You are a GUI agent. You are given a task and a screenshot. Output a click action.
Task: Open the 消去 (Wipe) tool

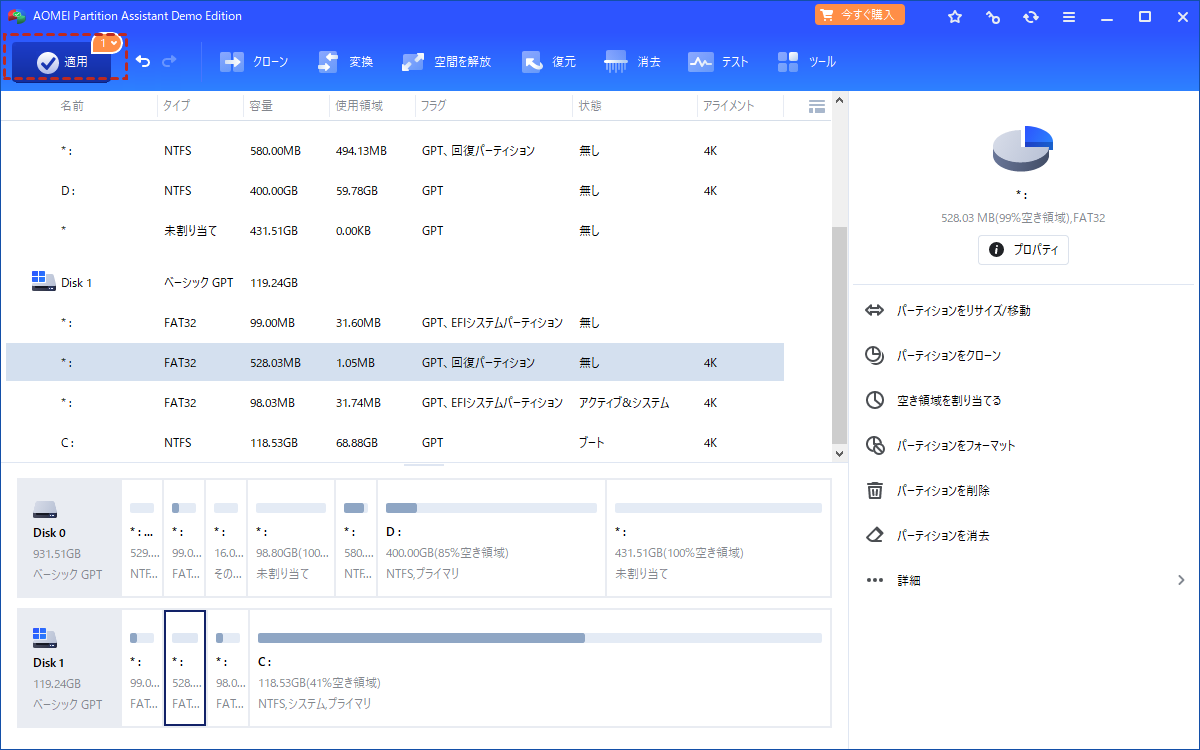tap(633, 62)
